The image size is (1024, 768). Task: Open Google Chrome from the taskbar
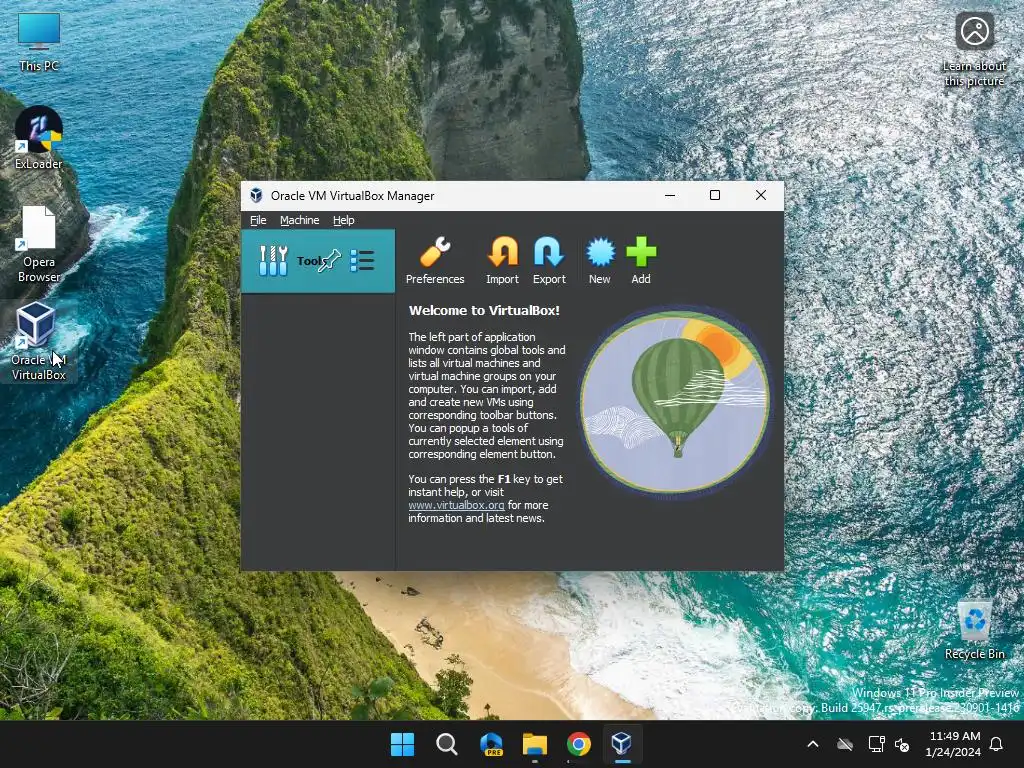pos(579,744)
